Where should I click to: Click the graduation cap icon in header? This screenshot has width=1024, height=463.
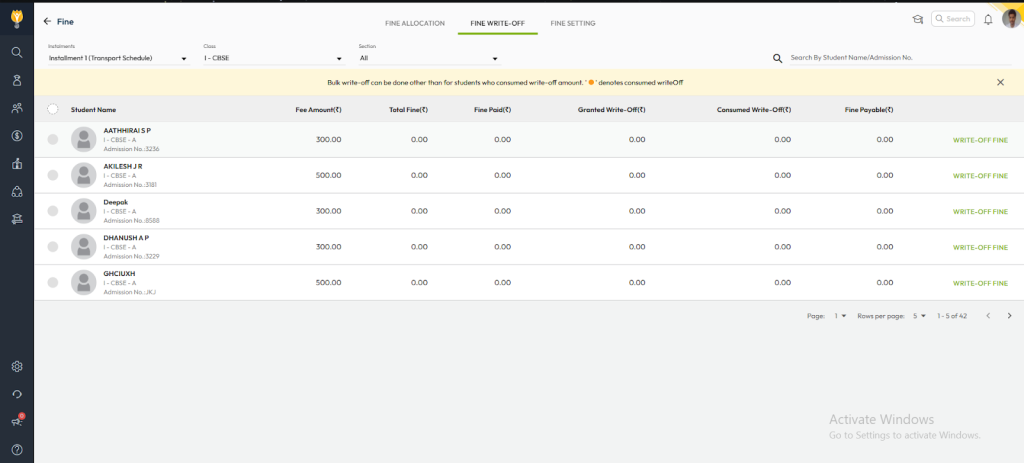point(917,19)
